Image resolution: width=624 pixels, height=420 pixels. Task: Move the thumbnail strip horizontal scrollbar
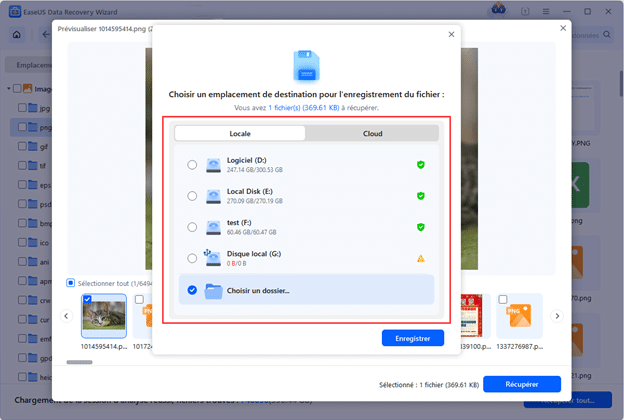(79, 362)
